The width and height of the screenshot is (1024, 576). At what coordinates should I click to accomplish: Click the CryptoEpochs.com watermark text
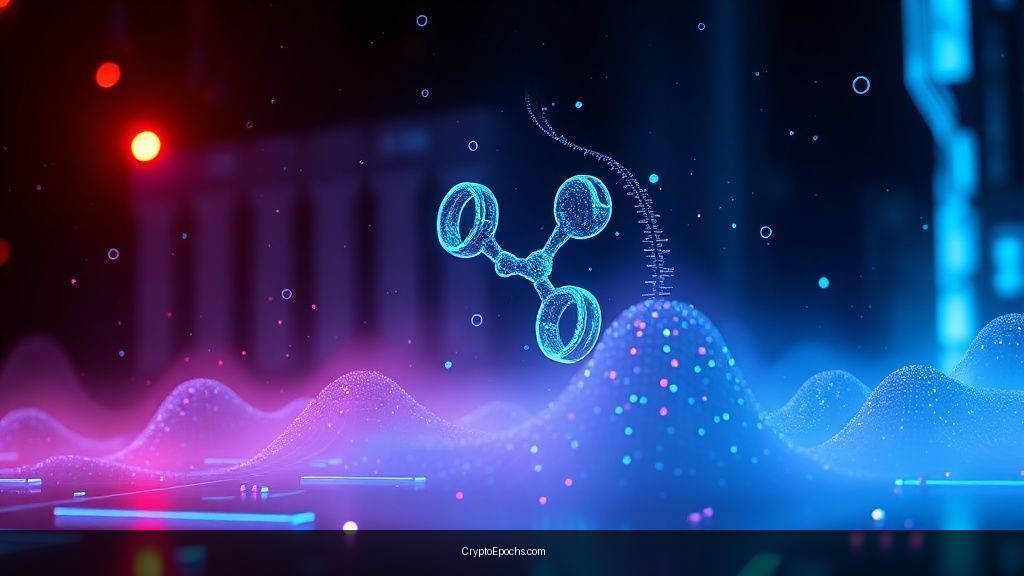[503, 551]
